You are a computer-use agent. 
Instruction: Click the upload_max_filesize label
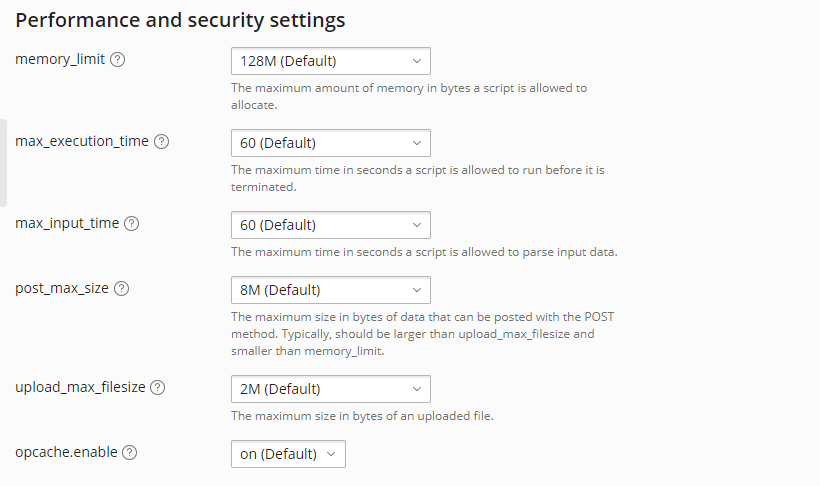point(80,387)
